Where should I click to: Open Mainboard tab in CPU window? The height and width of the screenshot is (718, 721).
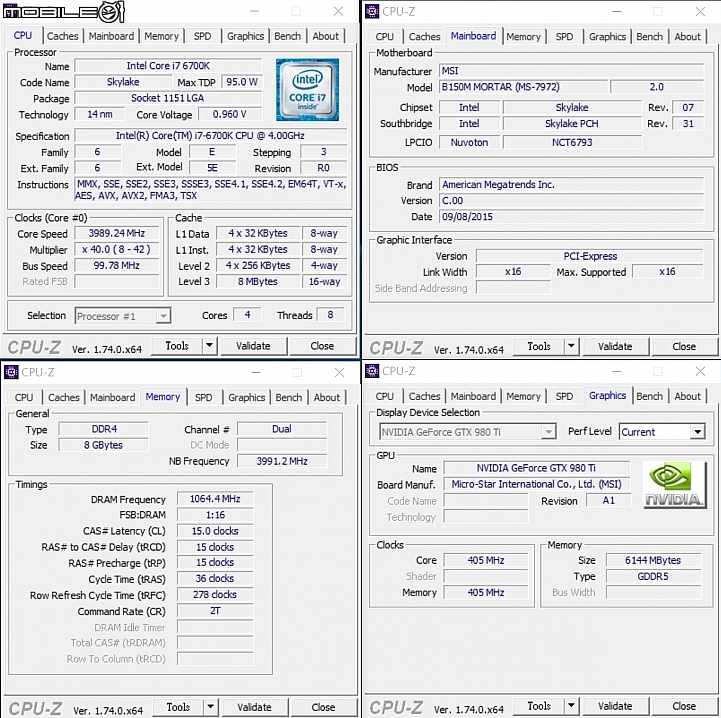click(x=111, y=36)
